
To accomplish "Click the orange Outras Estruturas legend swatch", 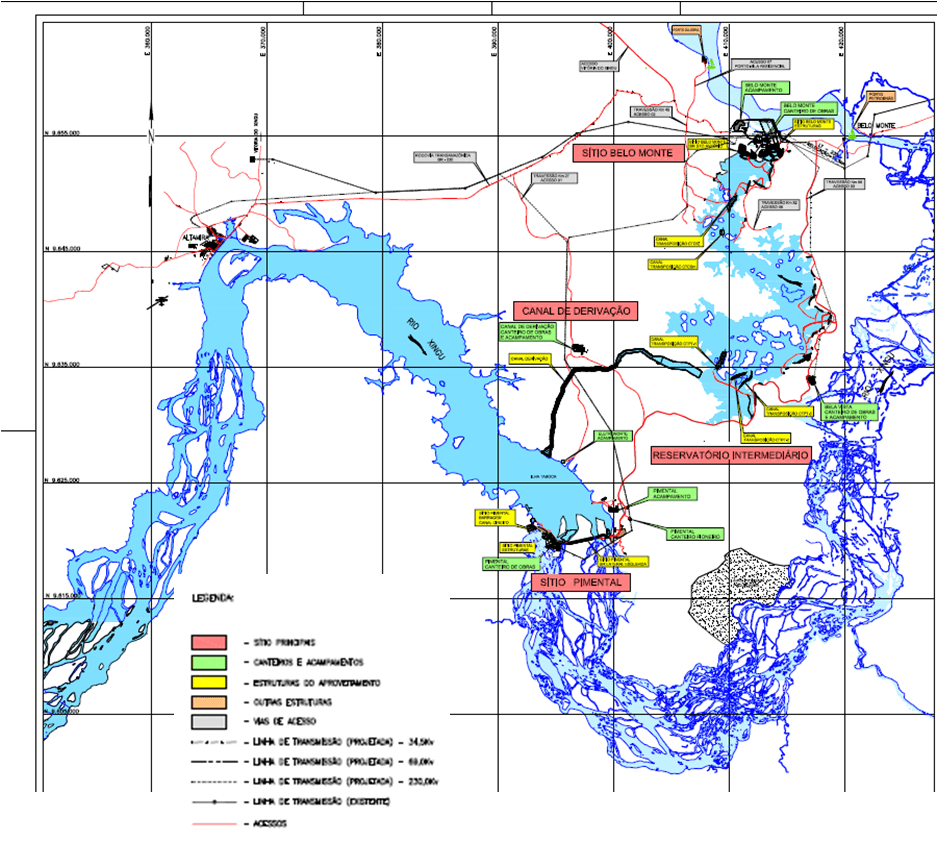I will coord(209,702).
